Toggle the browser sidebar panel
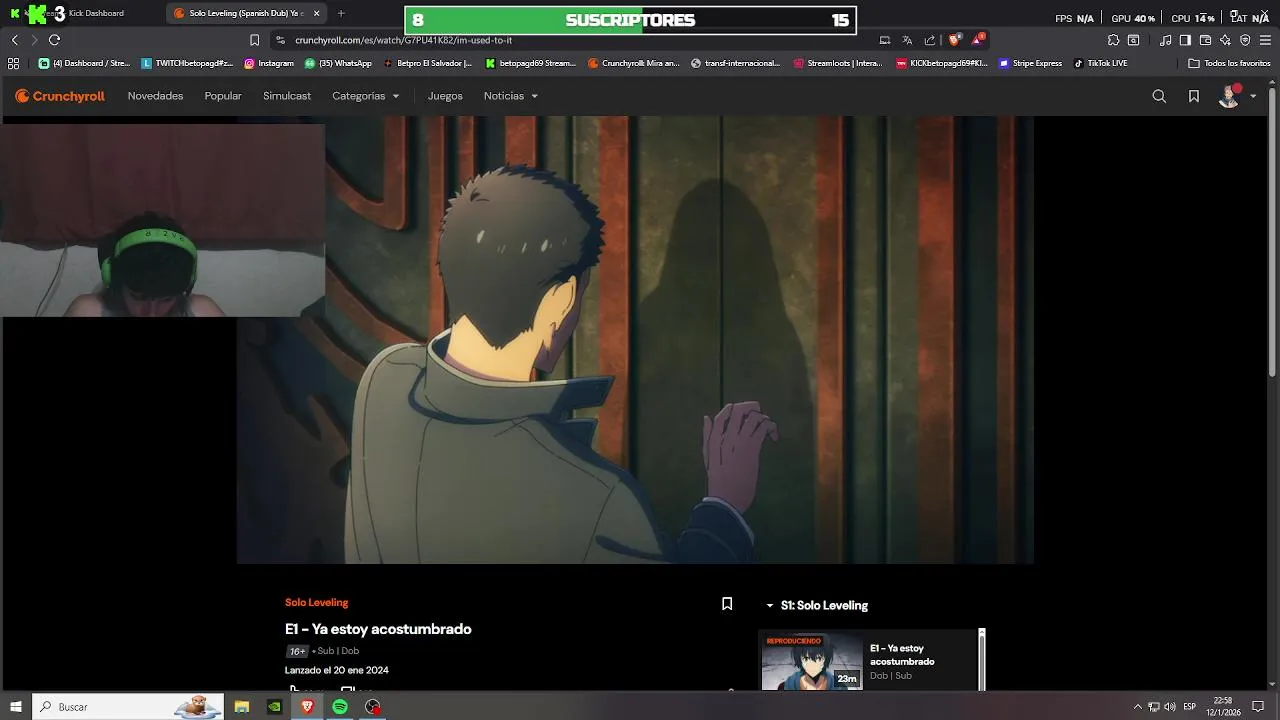Image resolution: width=1280 pixels, height=720 pixels. tap(1185, 40)
